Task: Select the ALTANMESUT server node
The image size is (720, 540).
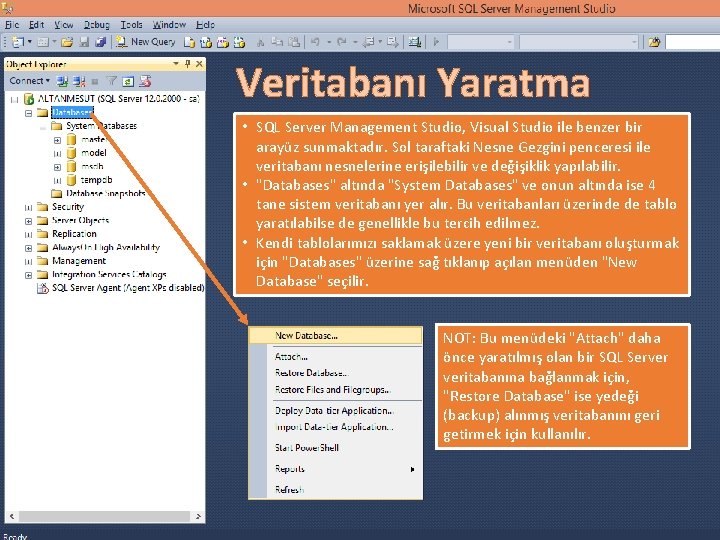Action: pyautogui.click(x=118, y=99)
